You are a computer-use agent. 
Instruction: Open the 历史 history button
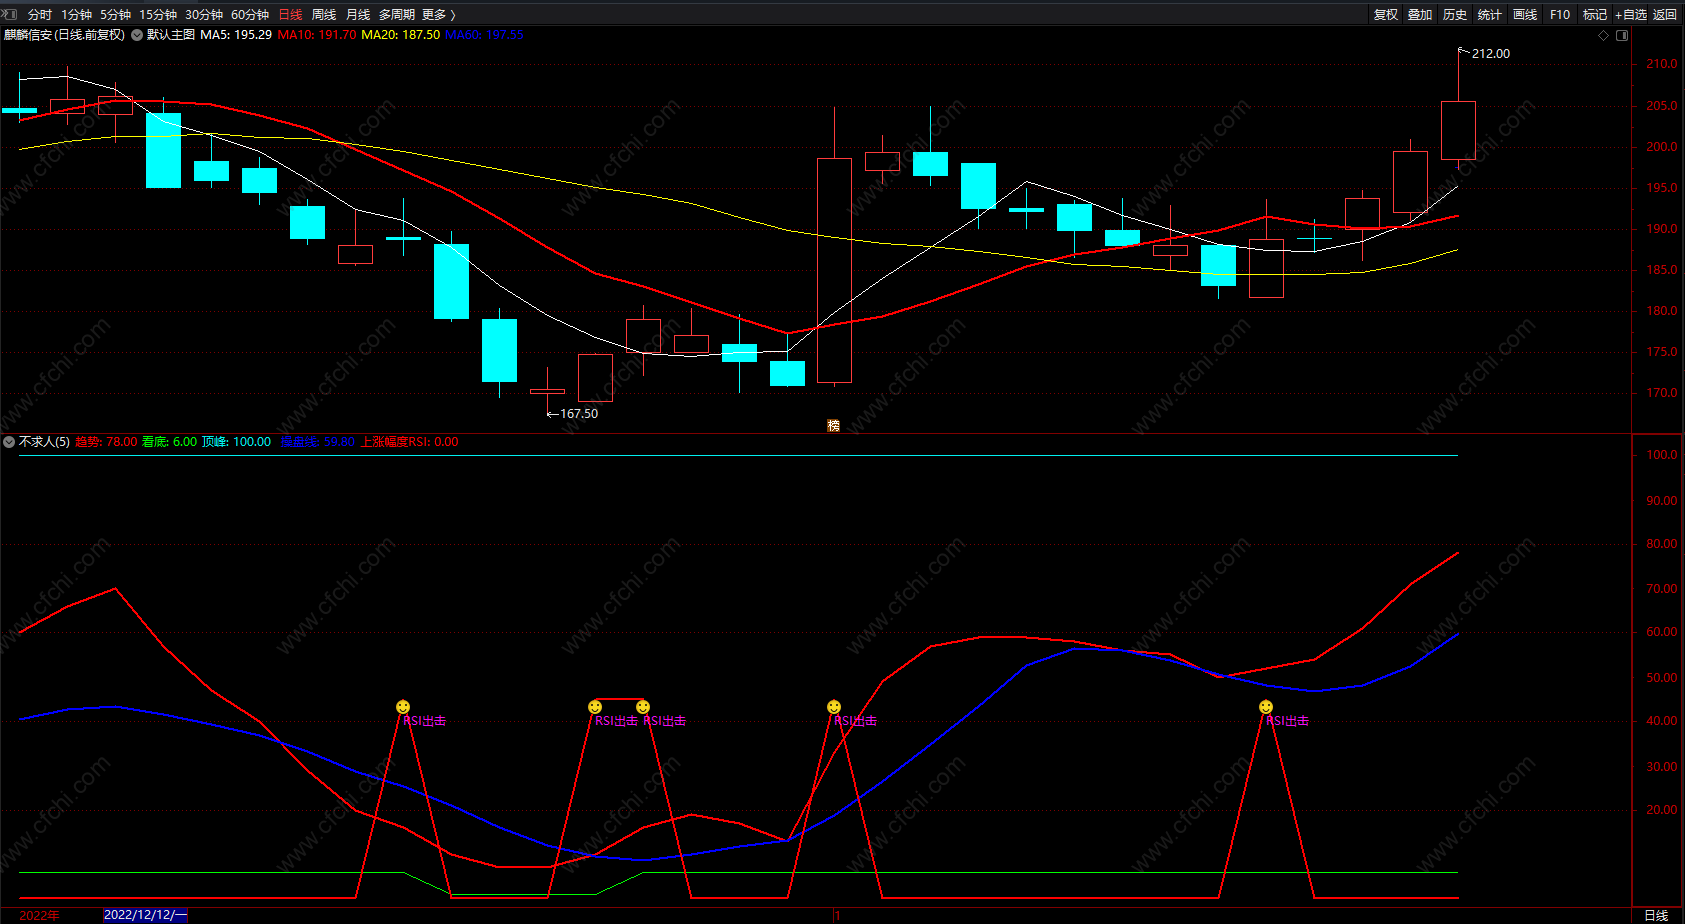pyautogui.click(x=1455, y=15)
